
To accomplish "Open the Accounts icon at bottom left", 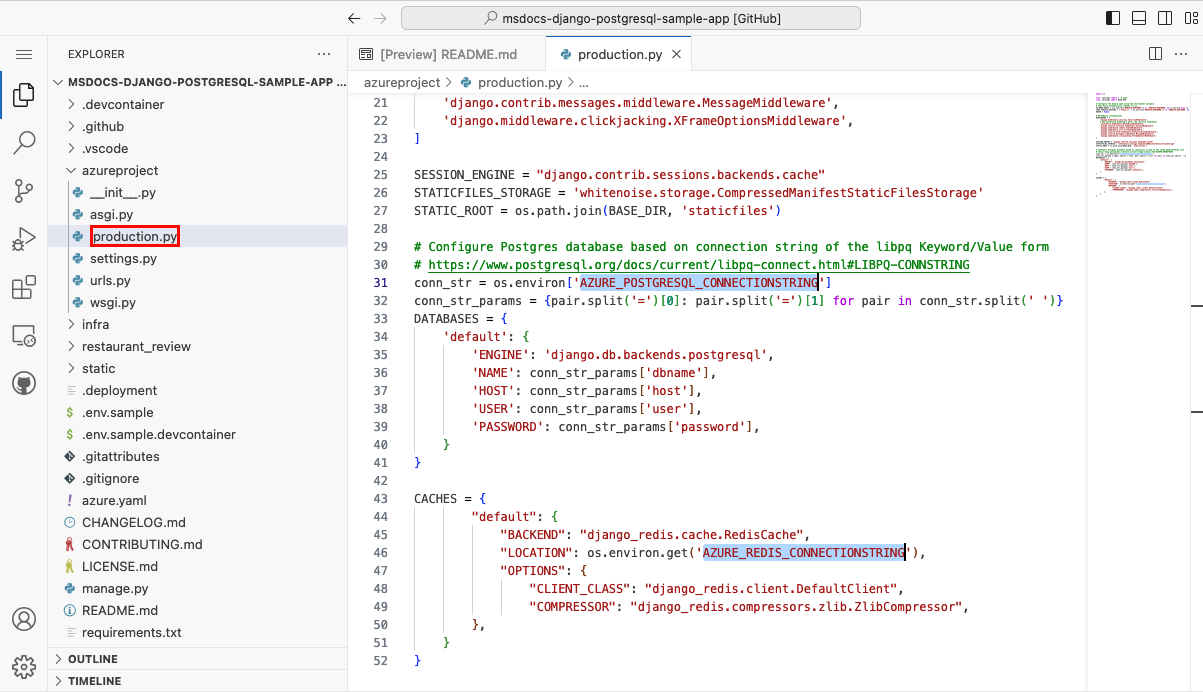I will click(x=24, y=620).
